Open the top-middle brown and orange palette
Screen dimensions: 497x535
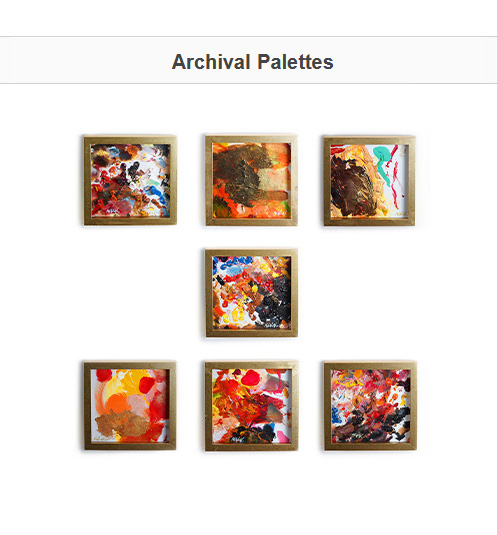pos(251,180)
